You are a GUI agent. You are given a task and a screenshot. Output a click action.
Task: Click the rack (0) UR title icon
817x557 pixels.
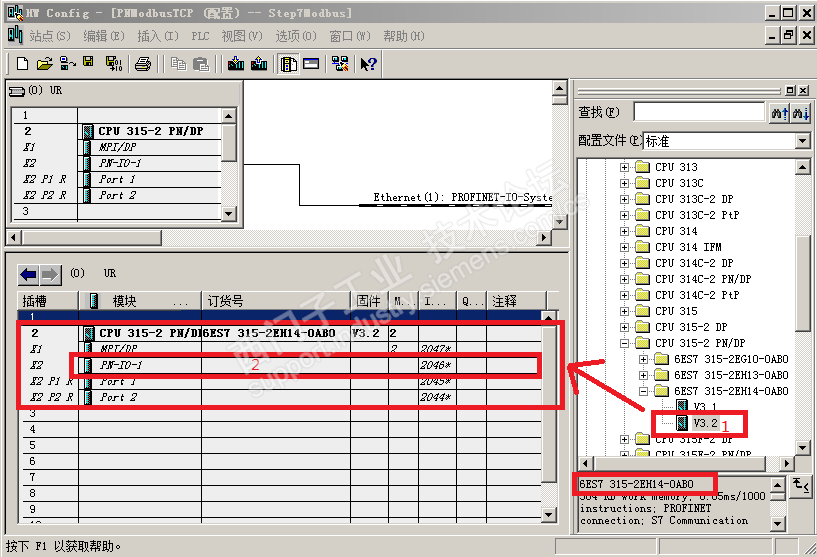(17, 91)
